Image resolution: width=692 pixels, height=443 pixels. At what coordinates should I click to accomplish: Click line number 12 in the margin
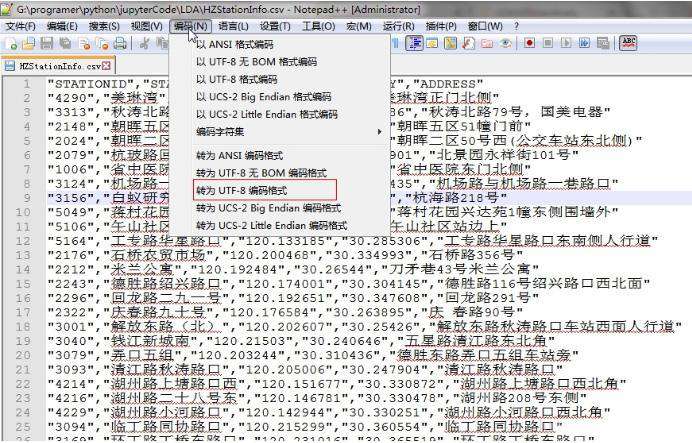pyautogui.click(x=24, y=241)
